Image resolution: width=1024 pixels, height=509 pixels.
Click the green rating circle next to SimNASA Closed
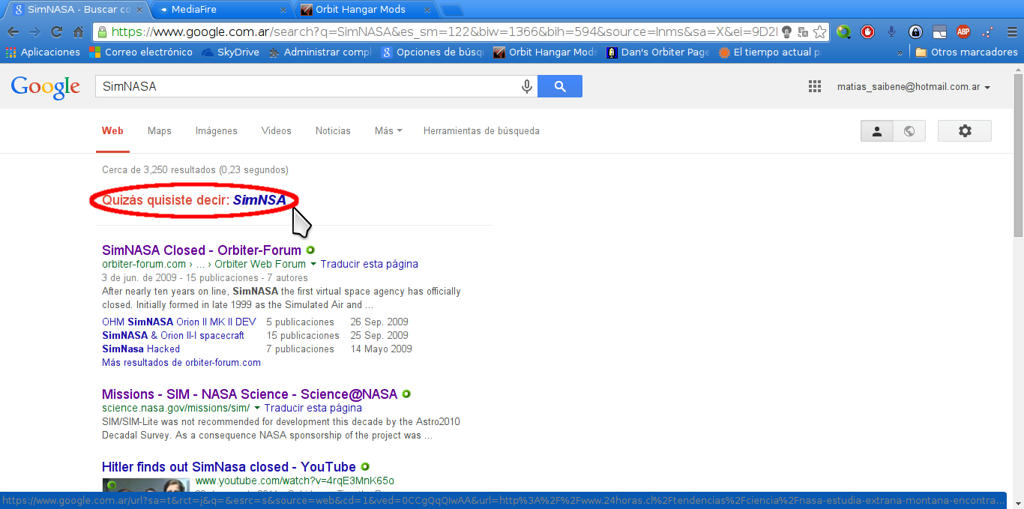point(310,250)
